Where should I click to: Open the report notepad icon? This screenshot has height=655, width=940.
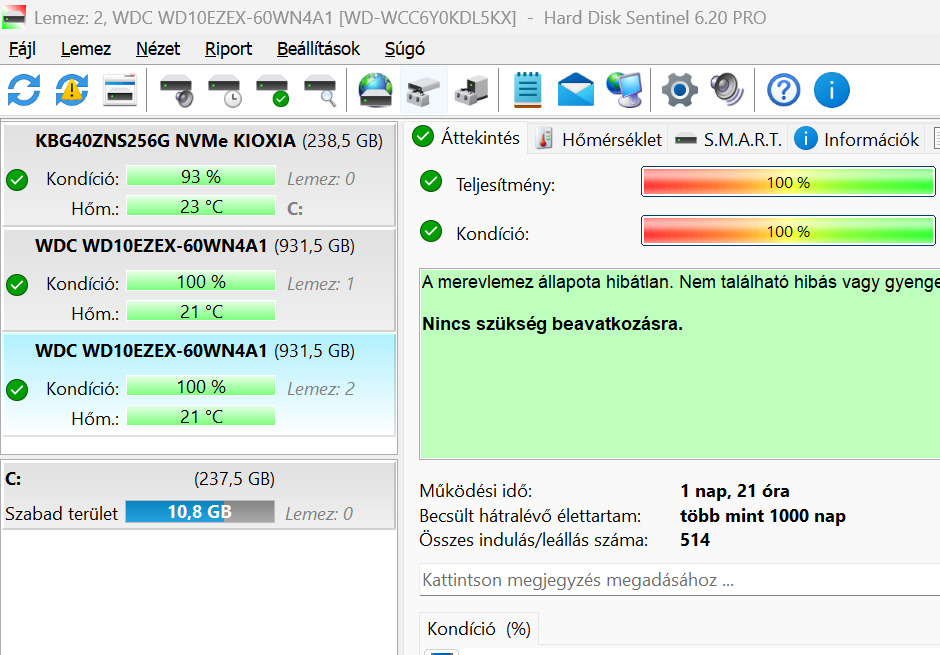tap(528, 90)
